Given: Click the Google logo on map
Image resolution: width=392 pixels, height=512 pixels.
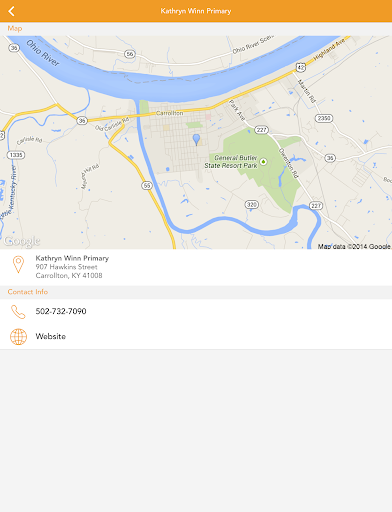Looking at the screenshot, I should pos(22,241).
